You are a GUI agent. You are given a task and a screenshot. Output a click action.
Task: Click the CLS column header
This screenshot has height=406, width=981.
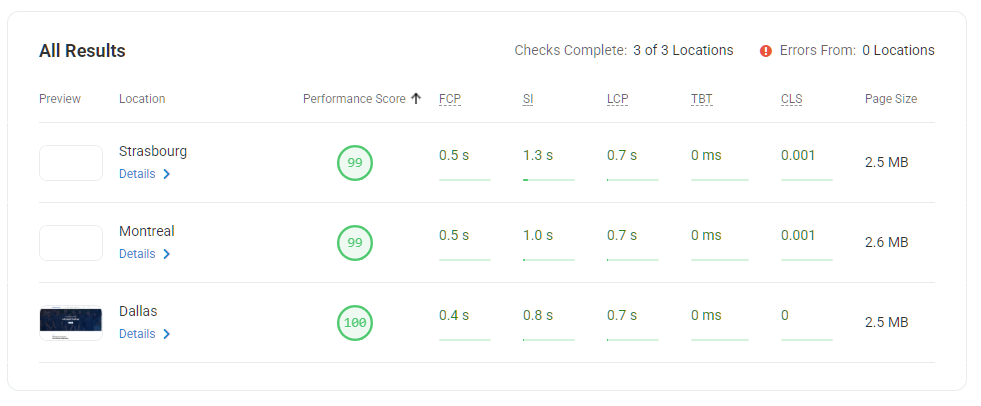(x=792, y=99)
